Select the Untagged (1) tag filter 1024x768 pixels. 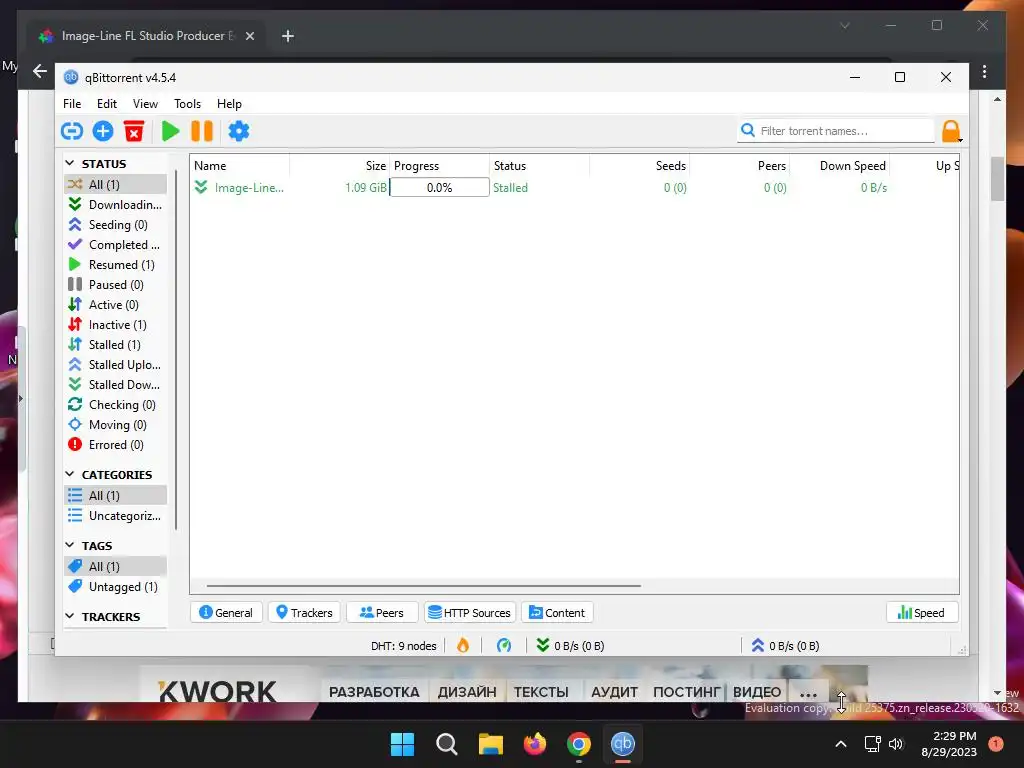point(116,587)
